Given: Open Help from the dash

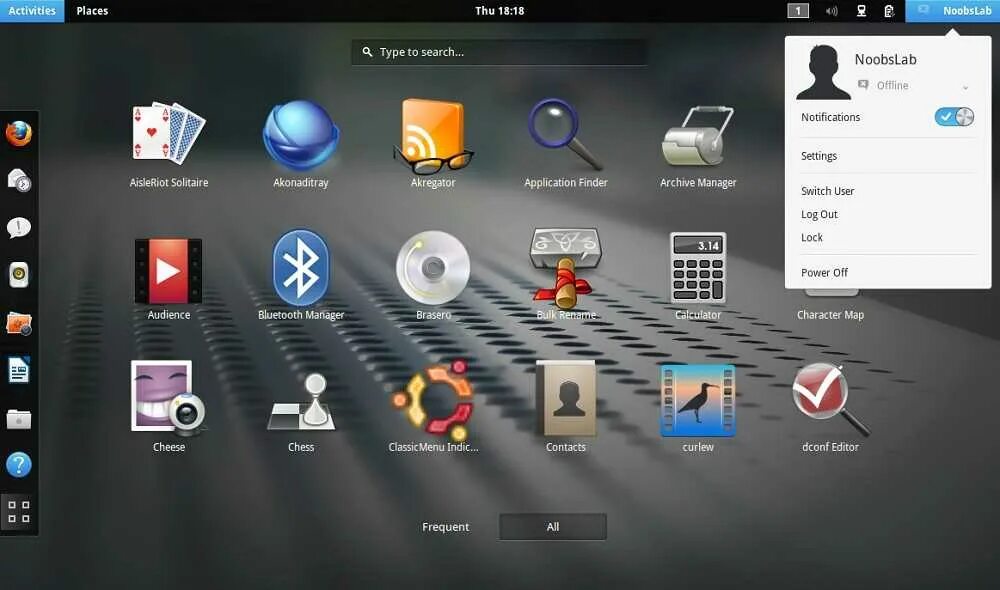Looking at the screenshot, I should 18,464.
